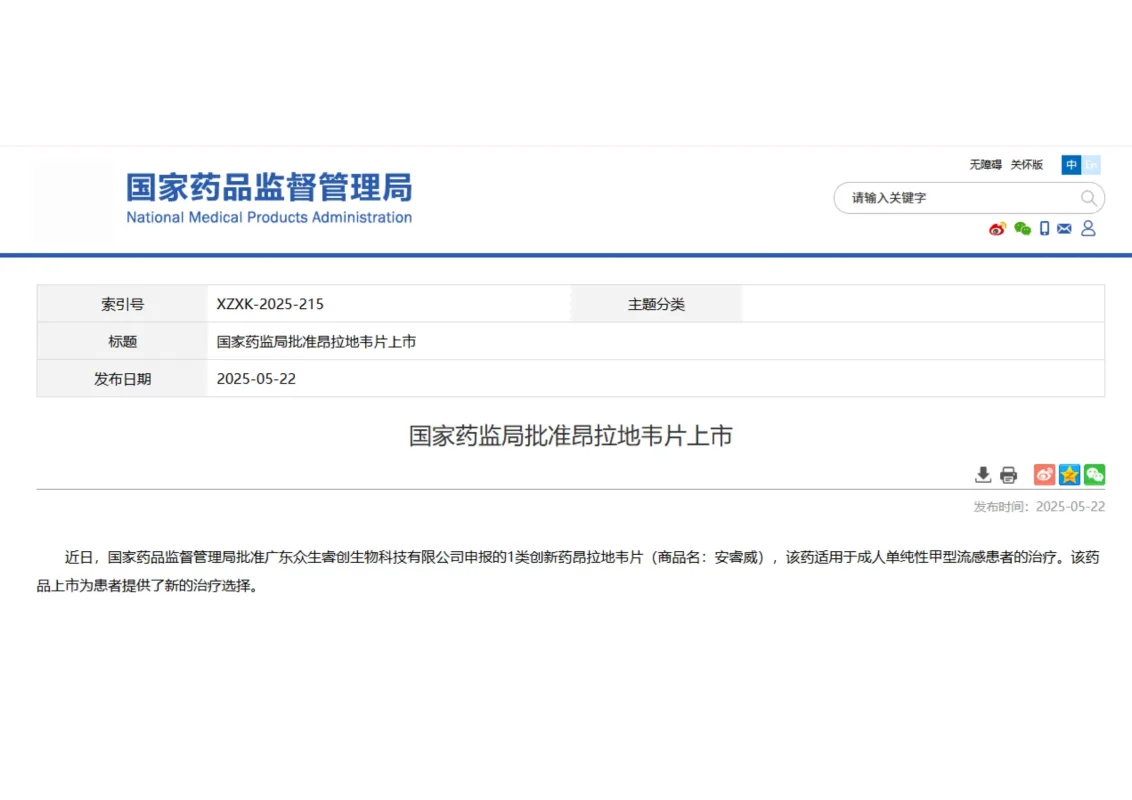Share article to Weibo via red icon

(1044, 475)
